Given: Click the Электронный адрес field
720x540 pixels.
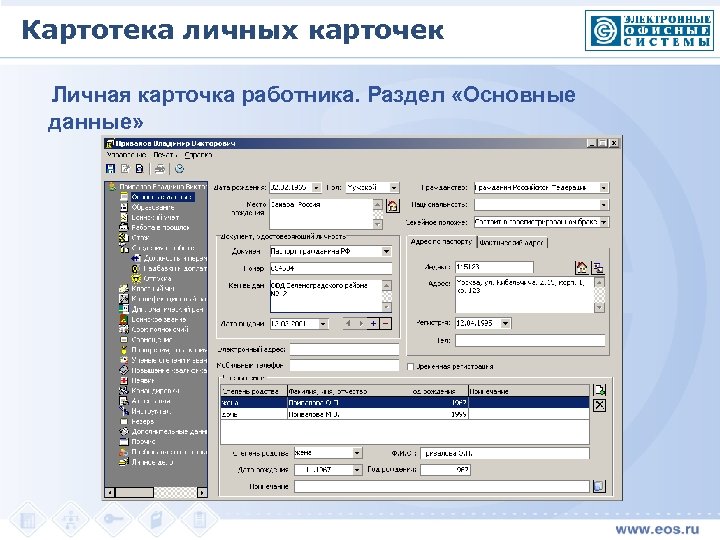Looking at the screenshot, I should coord(344,349).
